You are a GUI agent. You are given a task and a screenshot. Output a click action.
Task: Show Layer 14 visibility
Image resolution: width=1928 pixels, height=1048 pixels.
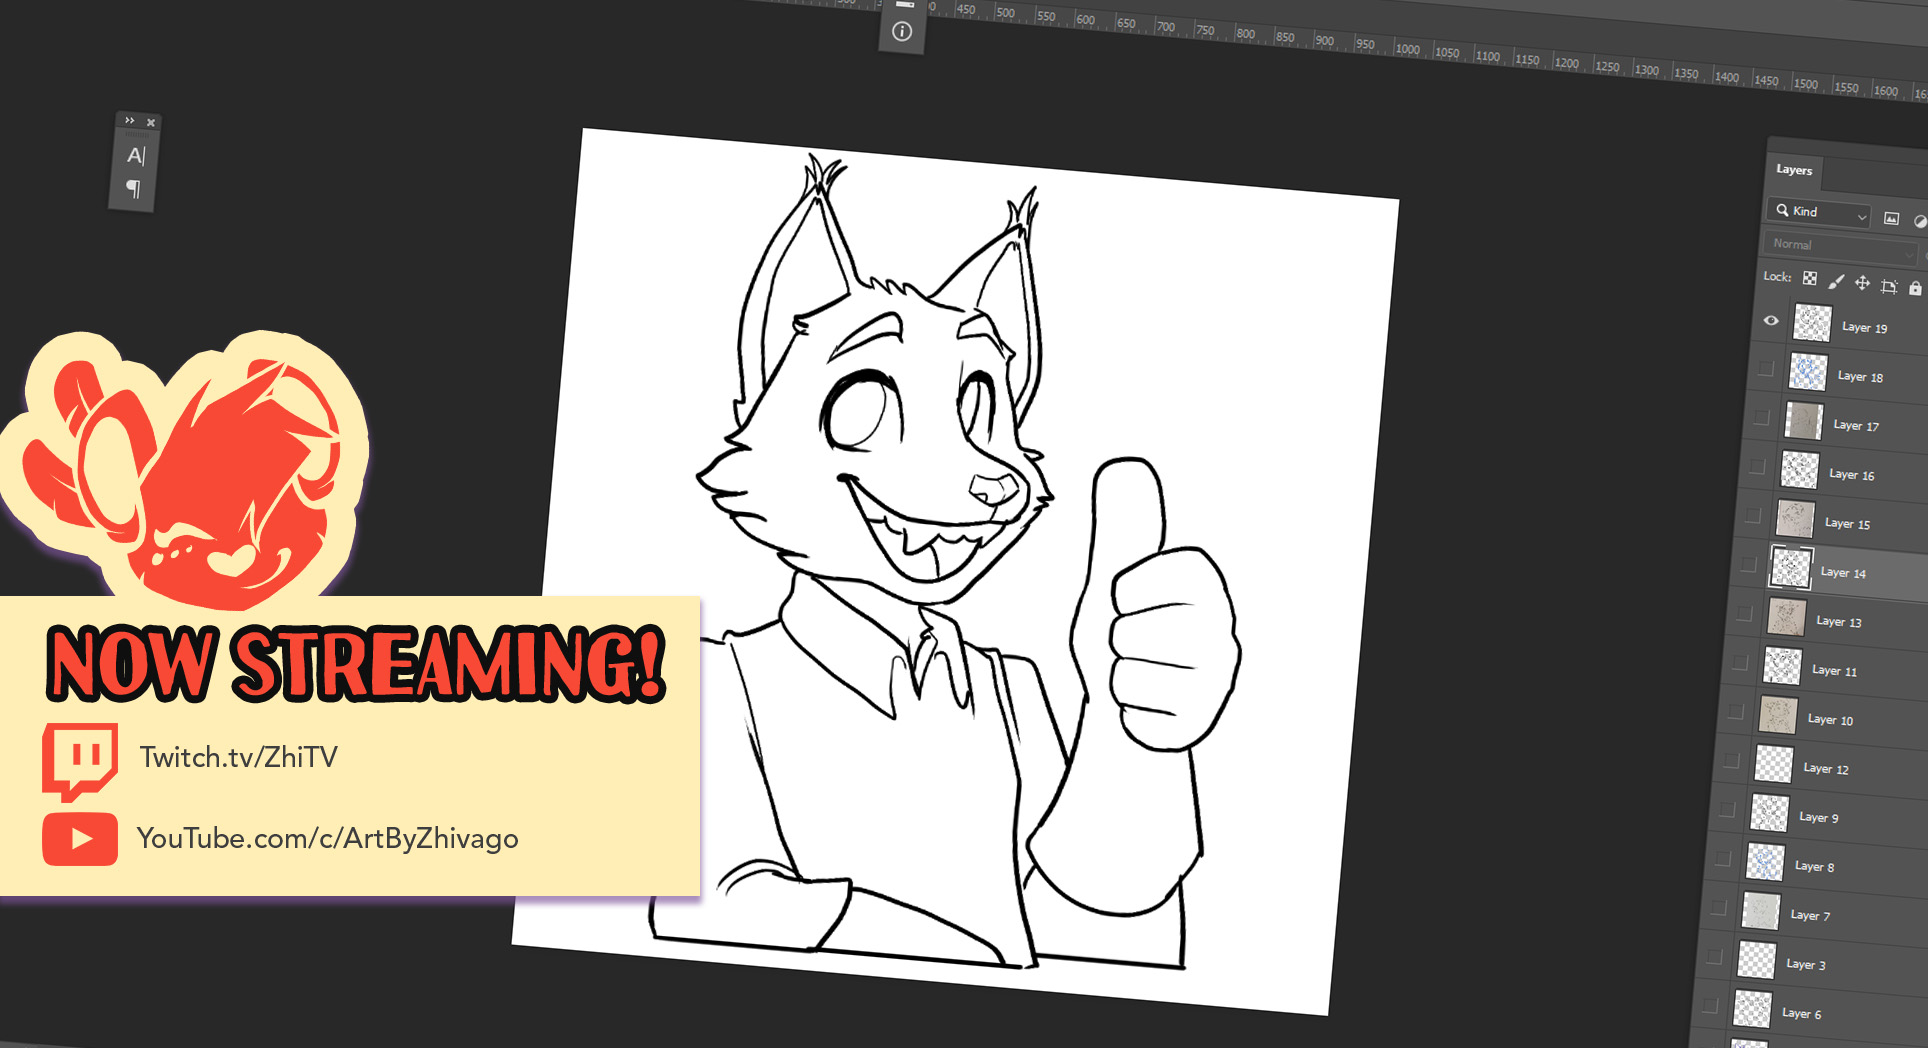tap(1748, 565)
